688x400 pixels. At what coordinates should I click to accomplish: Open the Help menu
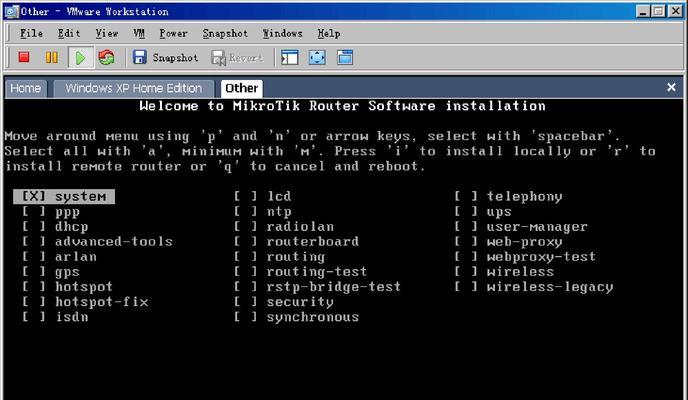329,33
